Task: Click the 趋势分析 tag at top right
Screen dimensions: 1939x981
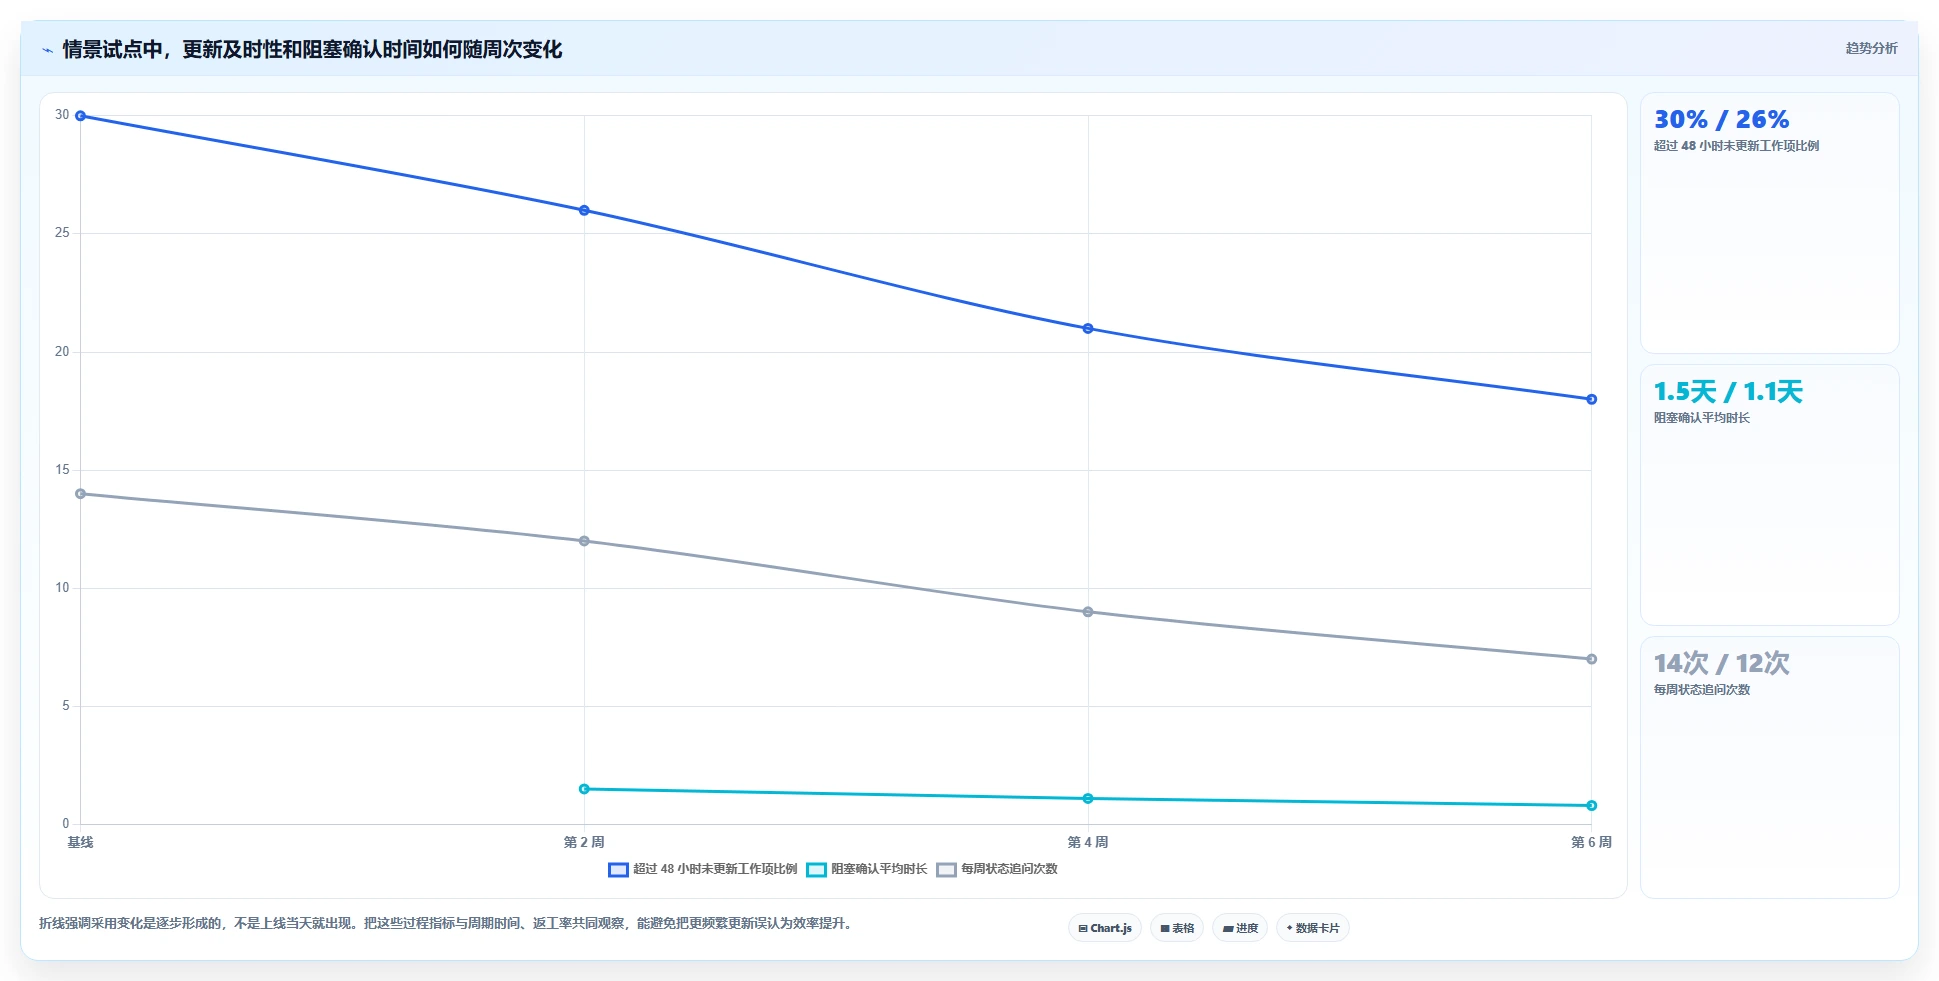Action: 1871,48
